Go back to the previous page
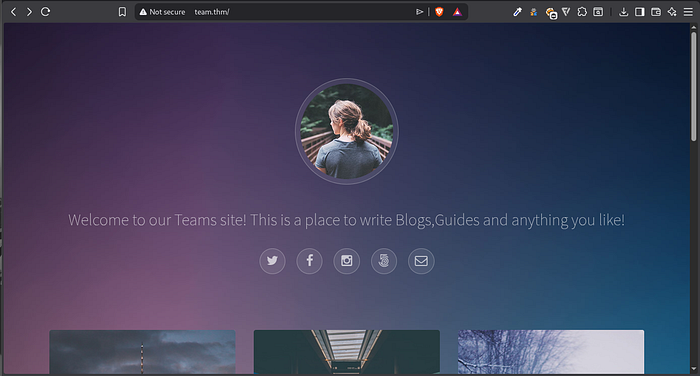700x376 pixels. tap(13, 12)
